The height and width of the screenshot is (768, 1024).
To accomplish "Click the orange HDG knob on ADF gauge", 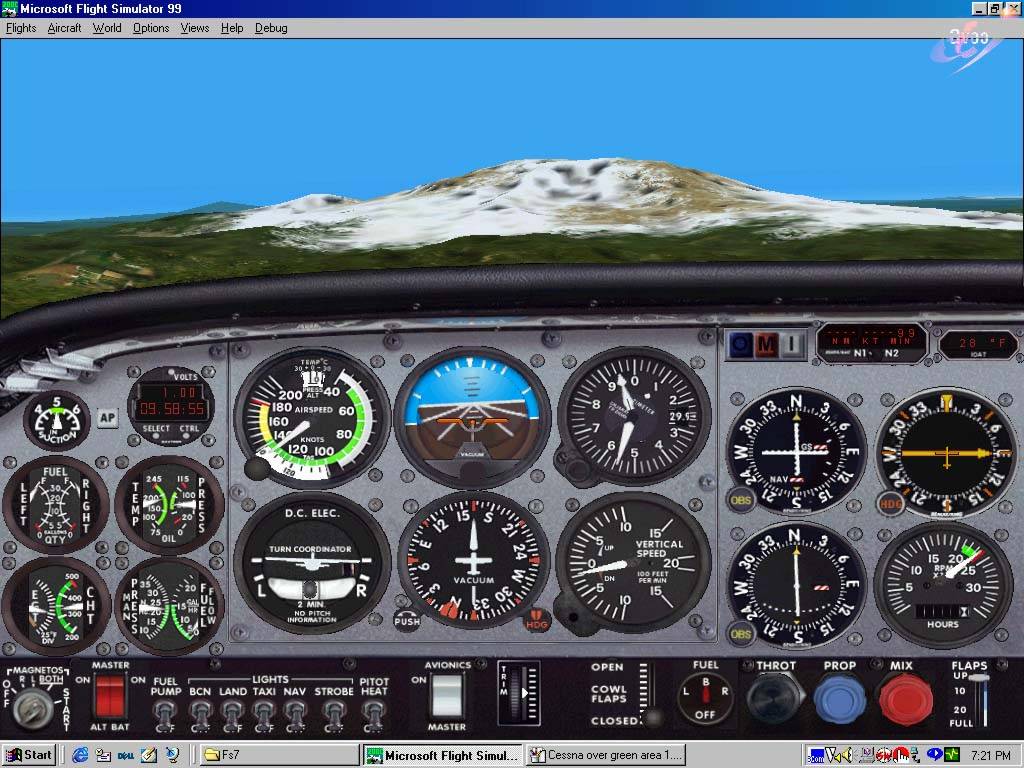I will click(x=891, y=504).
